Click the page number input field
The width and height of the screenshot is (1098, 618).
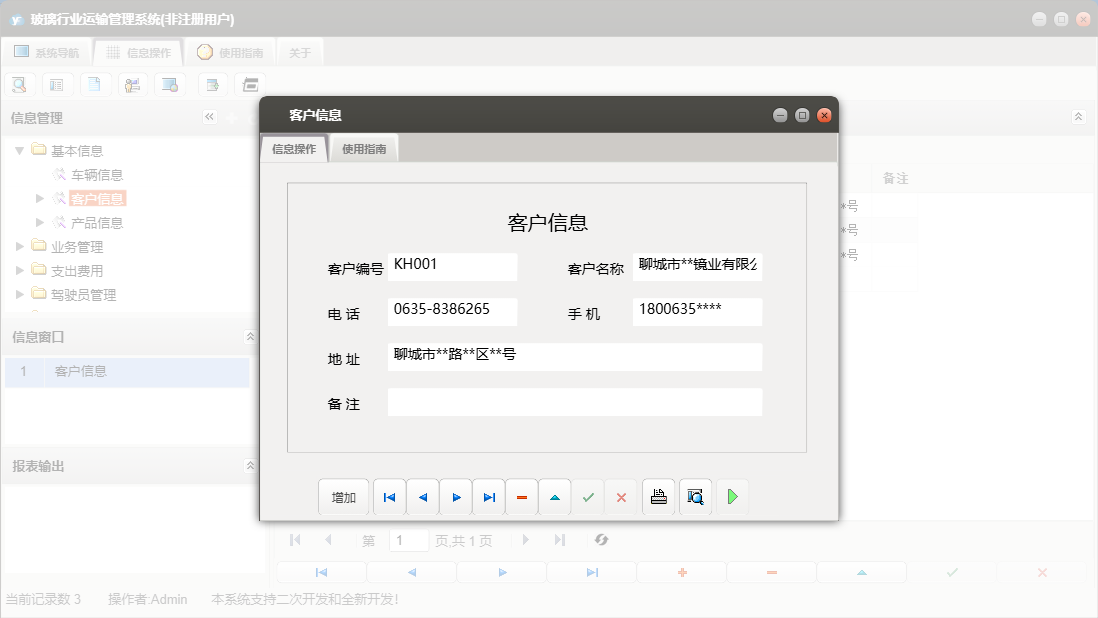pyautogui.click(x=409, y=540)
